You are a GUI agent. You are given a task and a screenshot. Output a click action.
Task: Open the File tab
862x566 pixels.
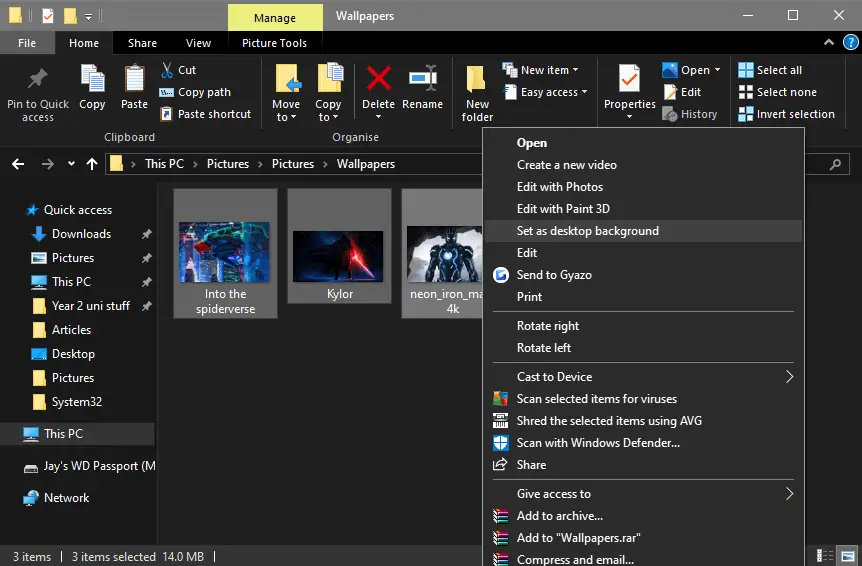[x=27, y=43]
